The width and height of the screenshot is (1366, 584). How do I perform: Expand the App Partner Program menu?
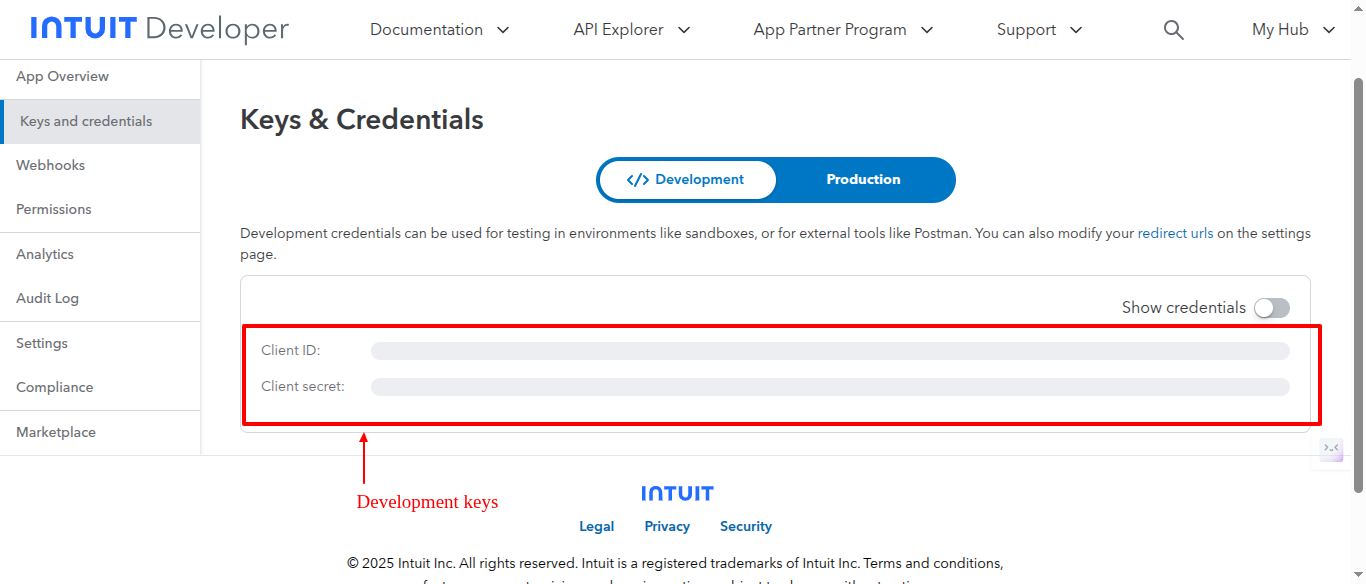coord(842,30)
